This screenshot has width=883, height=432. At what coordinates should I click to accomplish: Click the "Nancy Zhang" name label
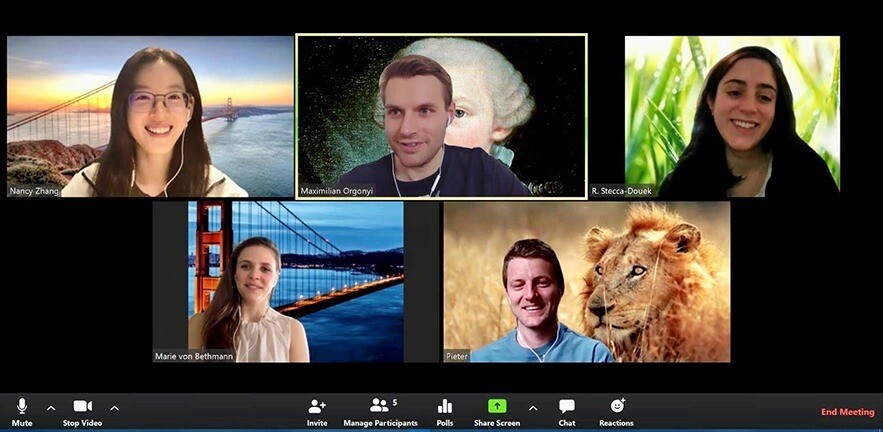tap(35, 190)
